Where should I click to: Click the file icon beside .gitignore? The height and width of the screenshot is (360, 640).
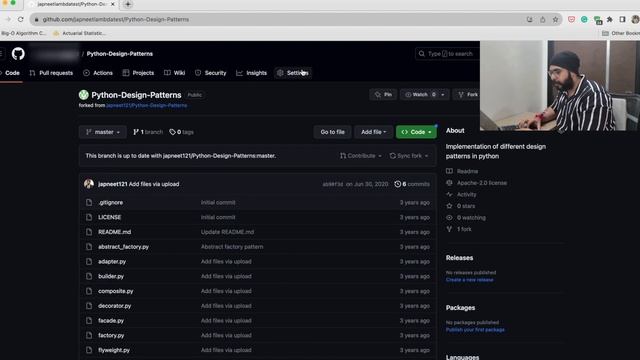89,203
